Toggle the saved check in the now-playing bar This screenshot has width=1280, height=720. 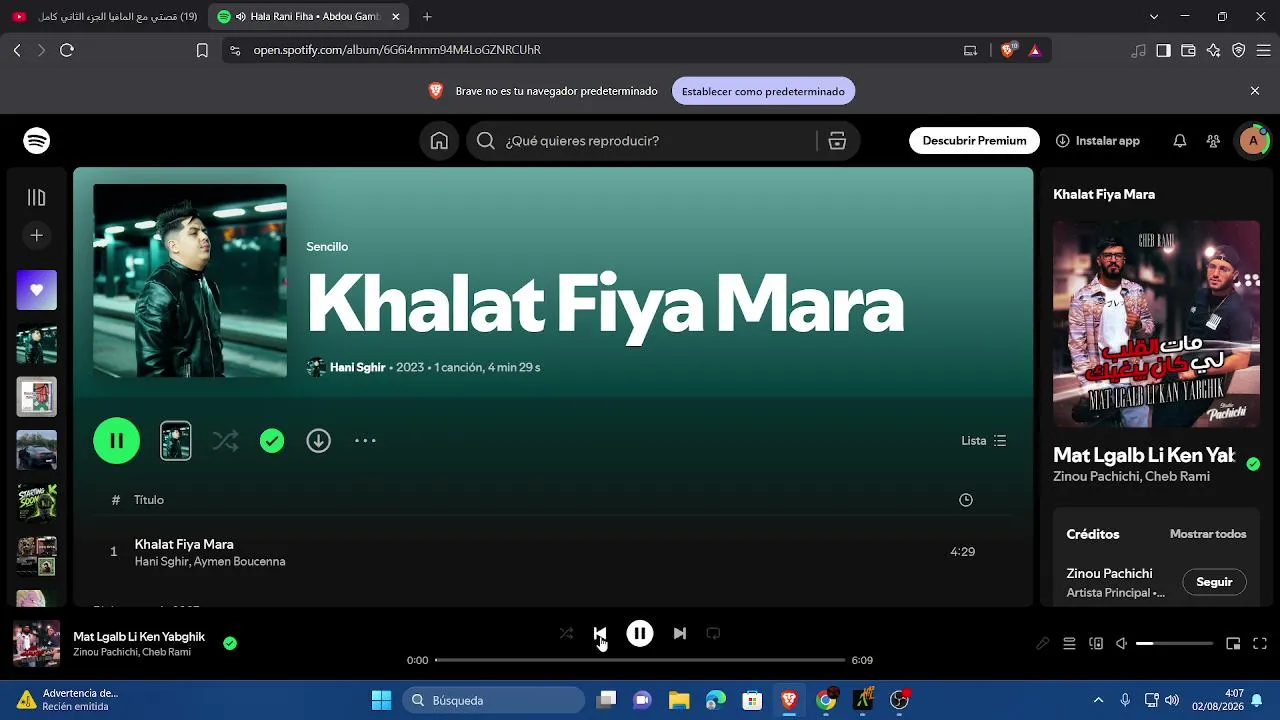tap(230, 643)
